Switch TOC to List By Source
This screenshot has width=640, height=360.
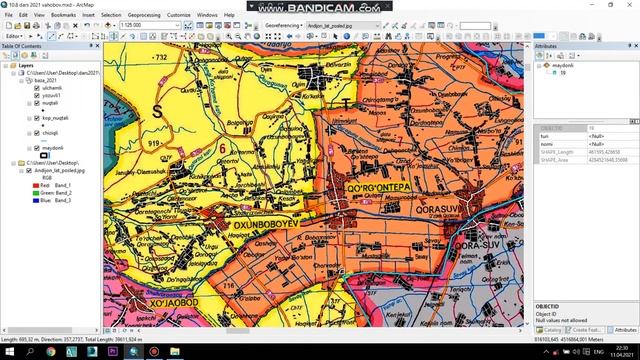15,55
